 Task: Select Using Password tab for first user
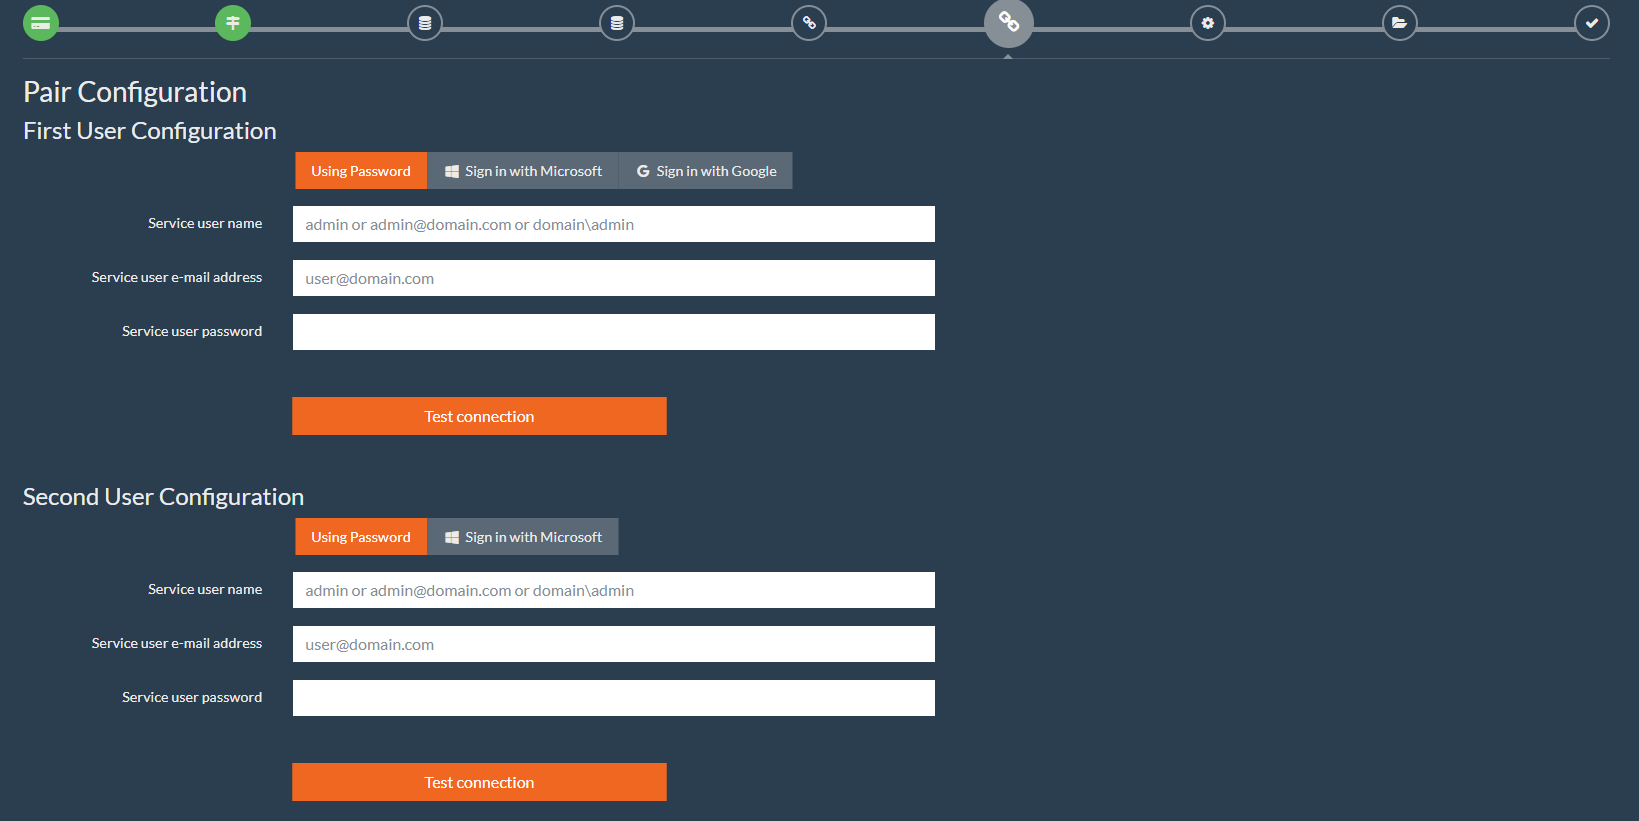tap(361, 171)
